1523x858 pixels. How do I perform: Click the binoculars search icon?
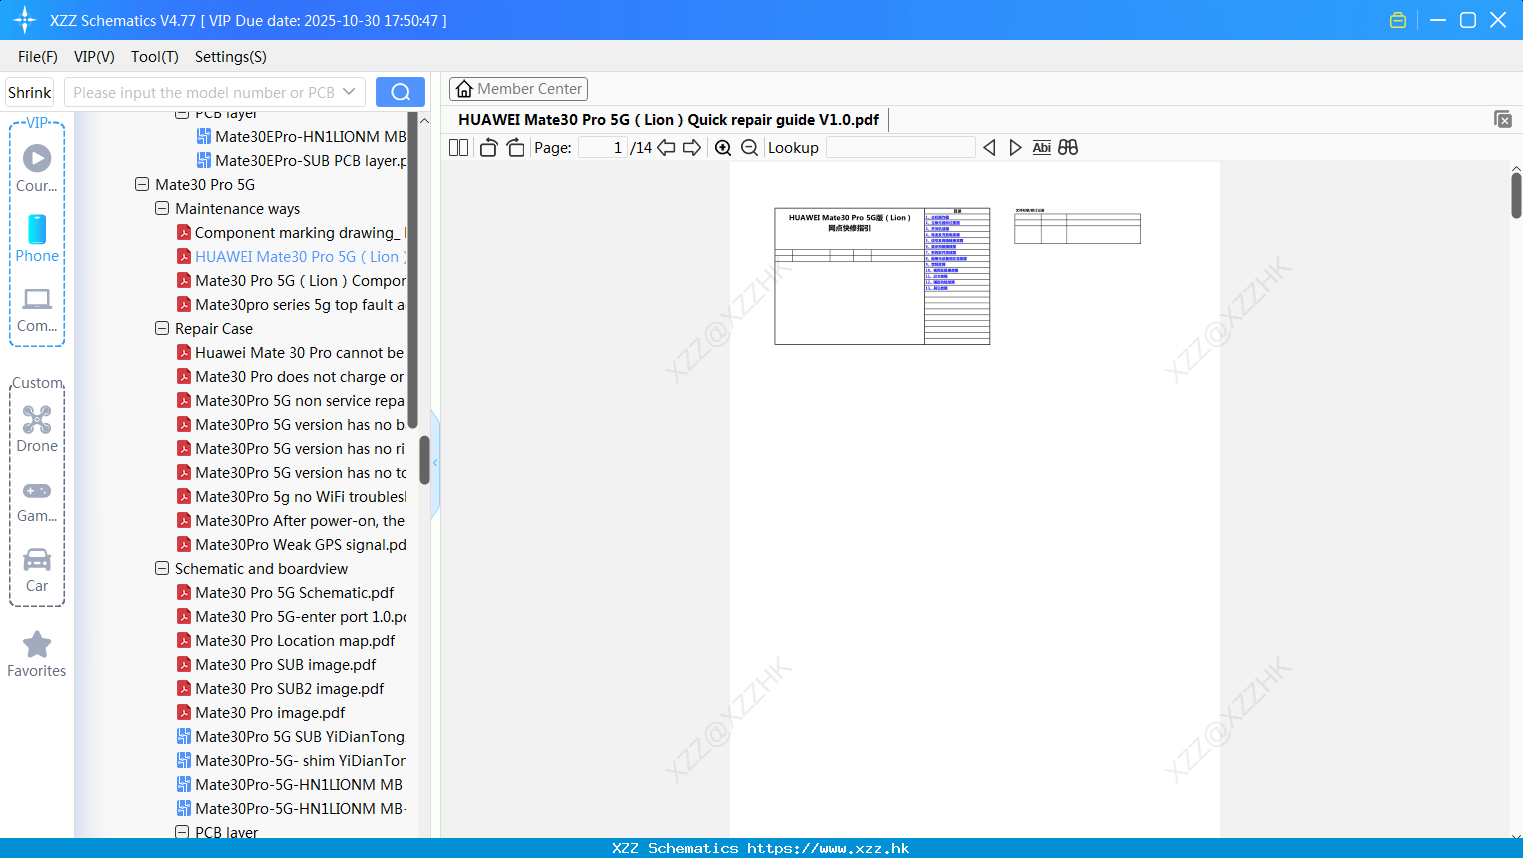point(1068,148)
